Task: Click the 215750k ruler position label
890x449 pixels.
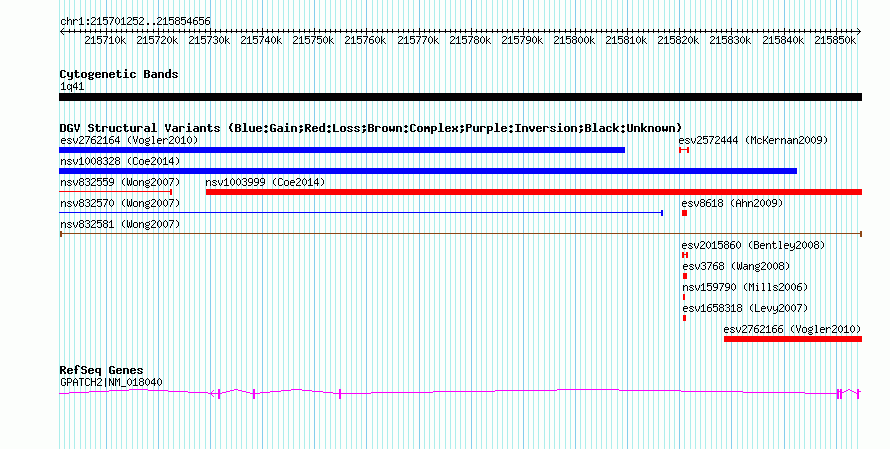Action: click(x=313, y=40)
